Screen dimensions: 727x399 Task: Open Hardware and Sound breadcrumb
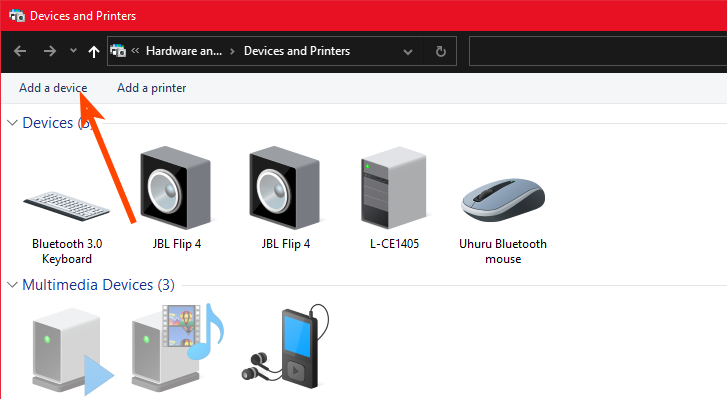coord(184,51)
